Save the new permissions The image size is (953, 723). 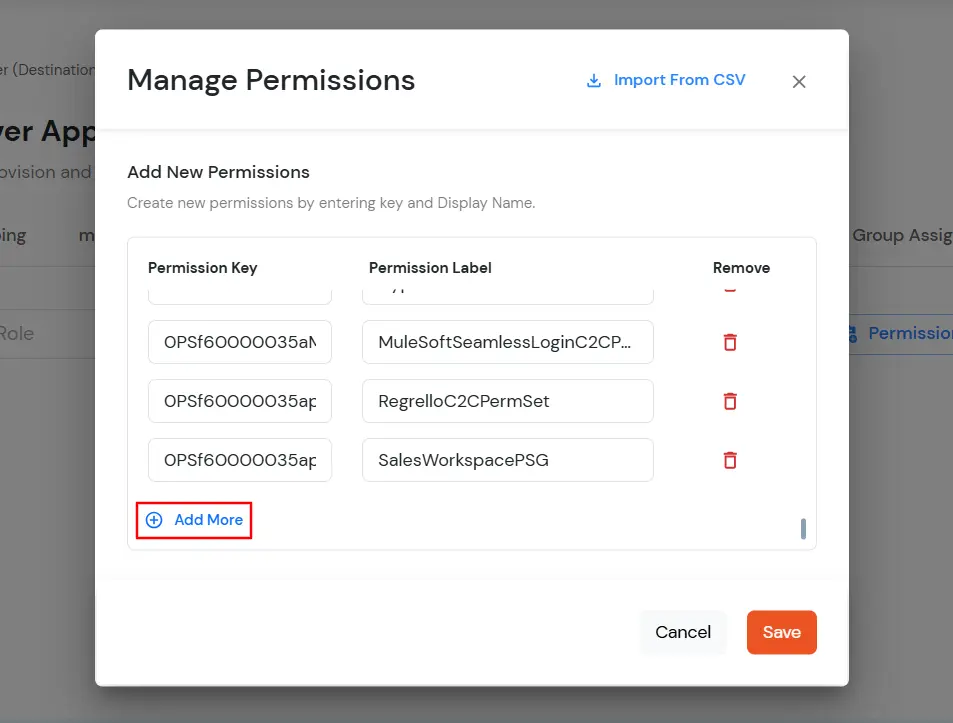[781, 632]
